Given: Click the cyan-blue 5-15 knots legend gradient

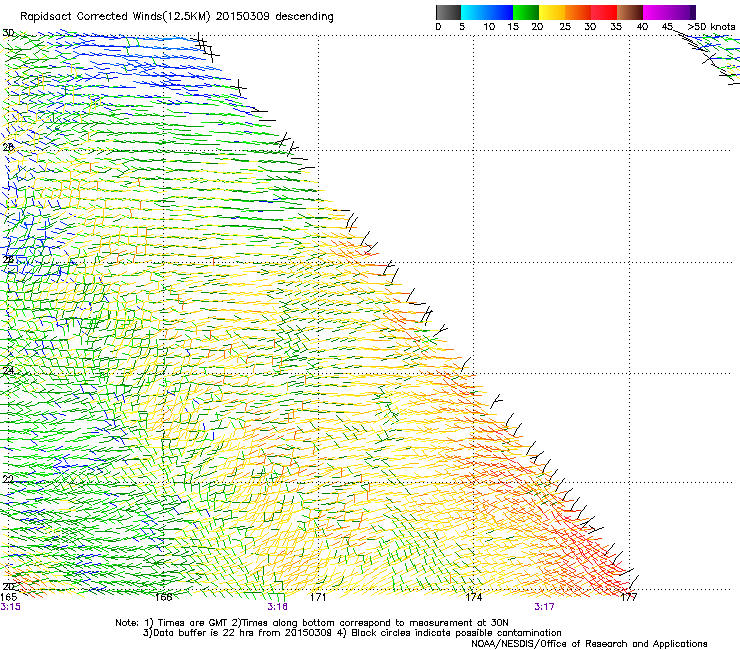Looking at the screenshot, I should pos(487,12).
